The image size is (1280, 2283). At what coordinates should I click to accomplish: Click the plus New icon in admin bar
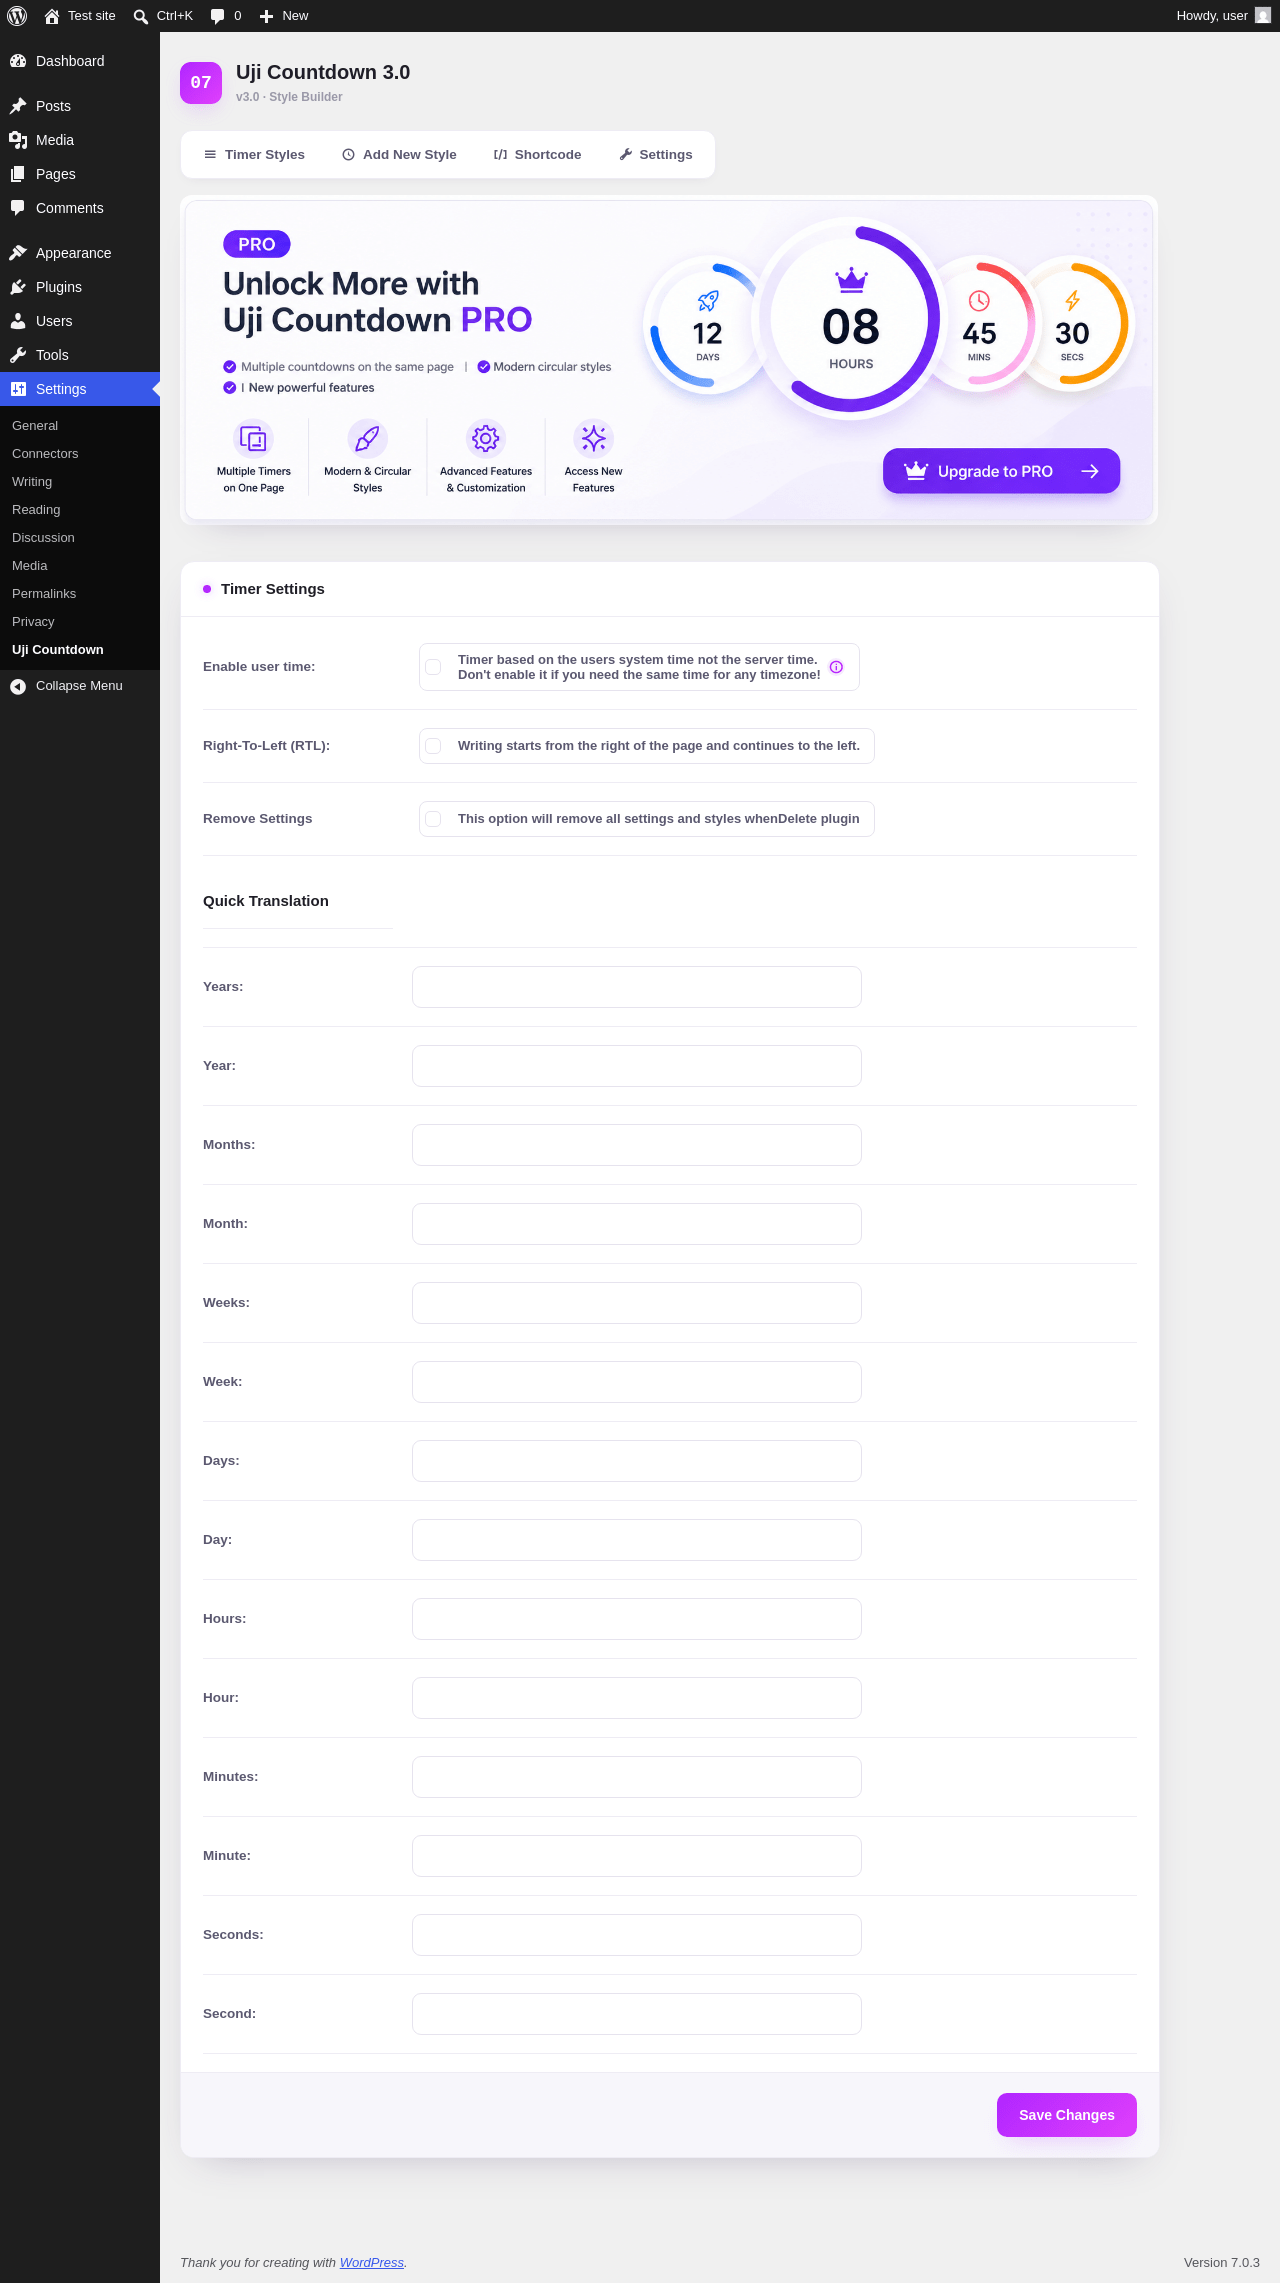click(x=266, y=16)
